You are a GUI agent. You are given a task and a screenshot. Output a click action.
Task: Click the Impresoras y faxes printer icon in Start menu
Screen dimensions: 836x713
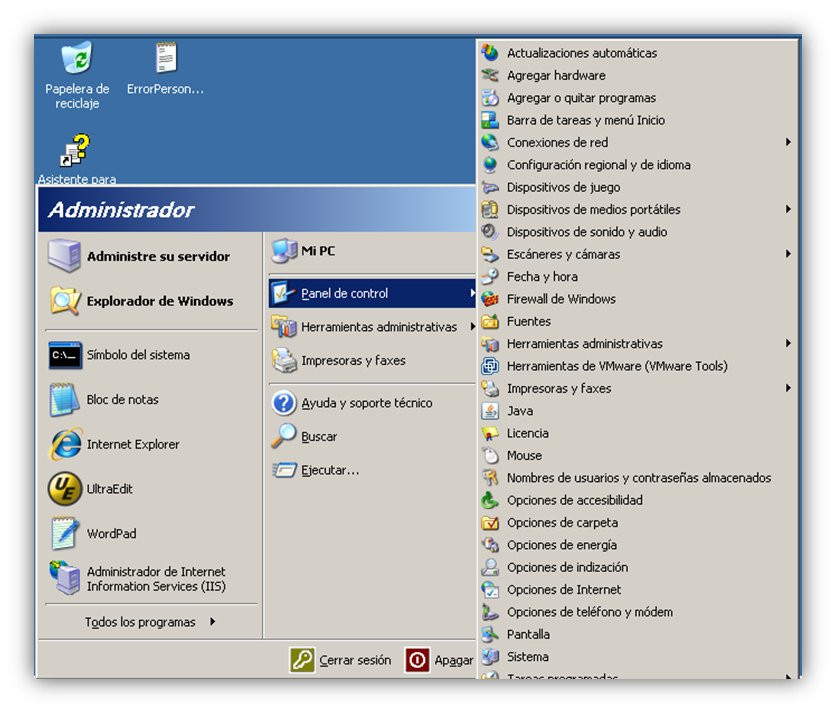[x=284, y=360]
